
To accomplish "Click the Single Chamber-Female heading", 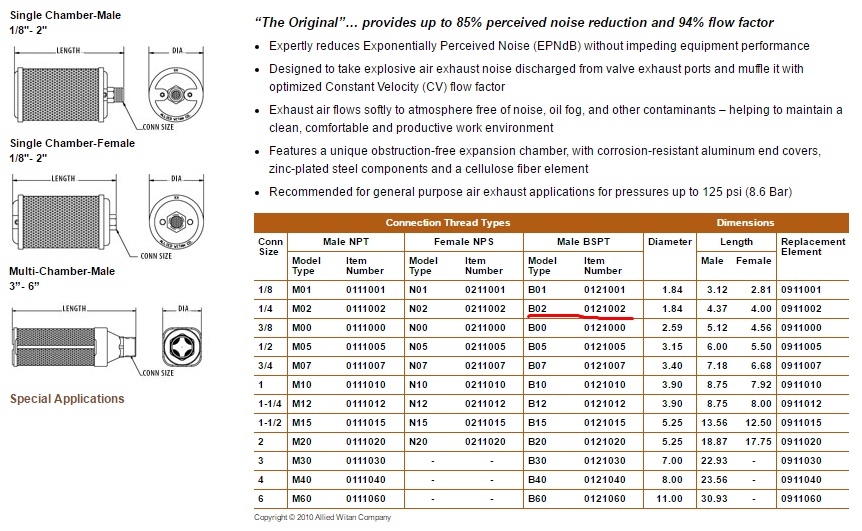I will [x=73, y=143].
